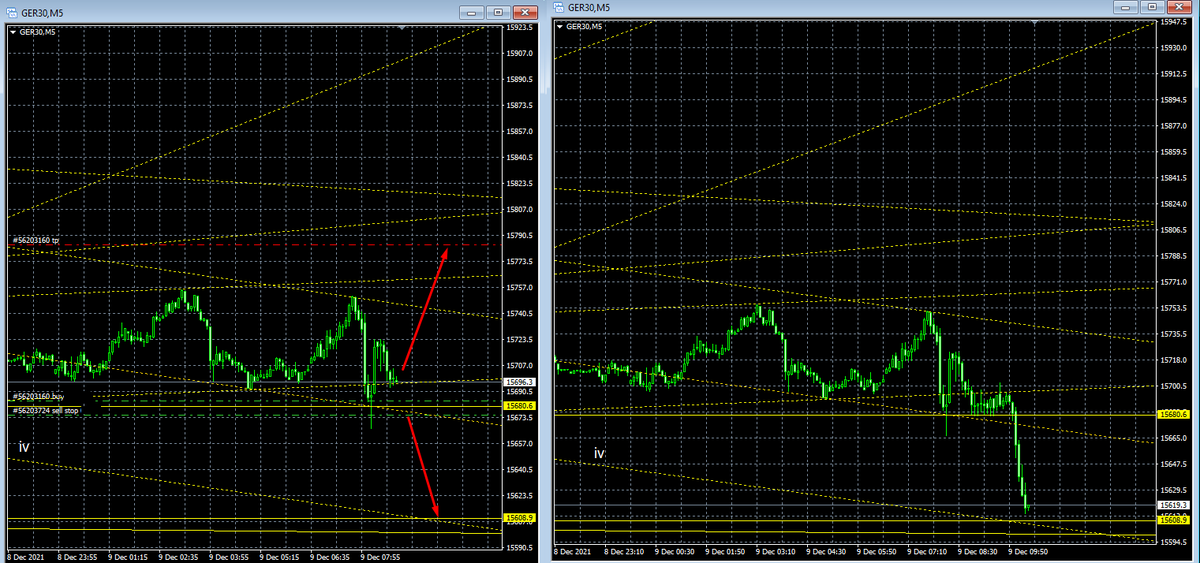
Task: Open the GER30,M5 dropdown triangle in right chart
Action: click(x=558, y=26)
